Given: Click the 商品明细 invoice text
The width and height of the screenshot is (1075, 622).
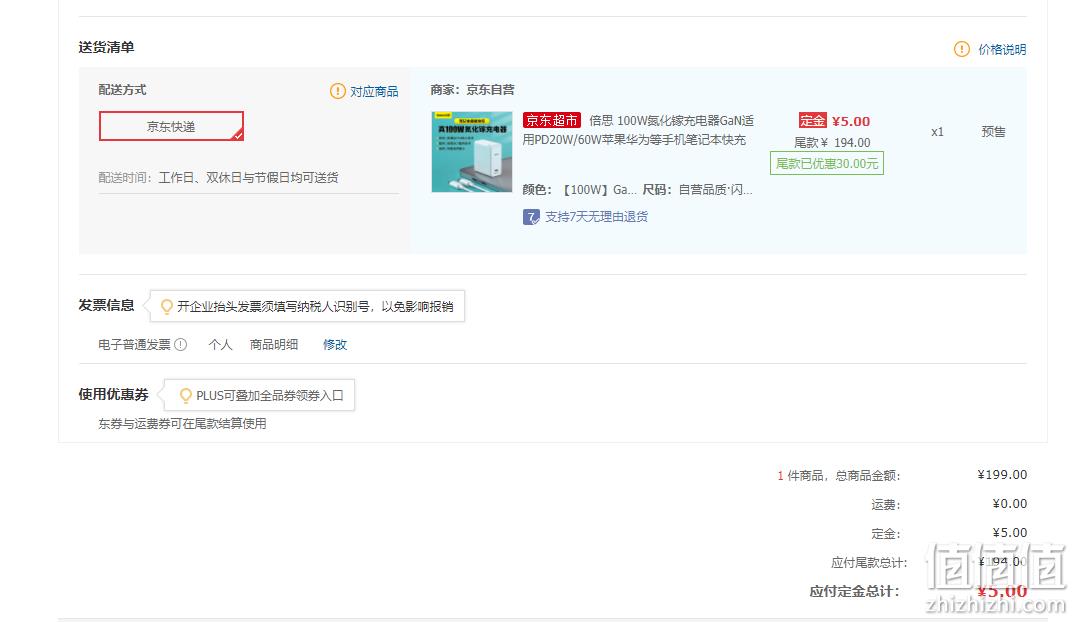Looking at the screenshot, I should (274, 344).
